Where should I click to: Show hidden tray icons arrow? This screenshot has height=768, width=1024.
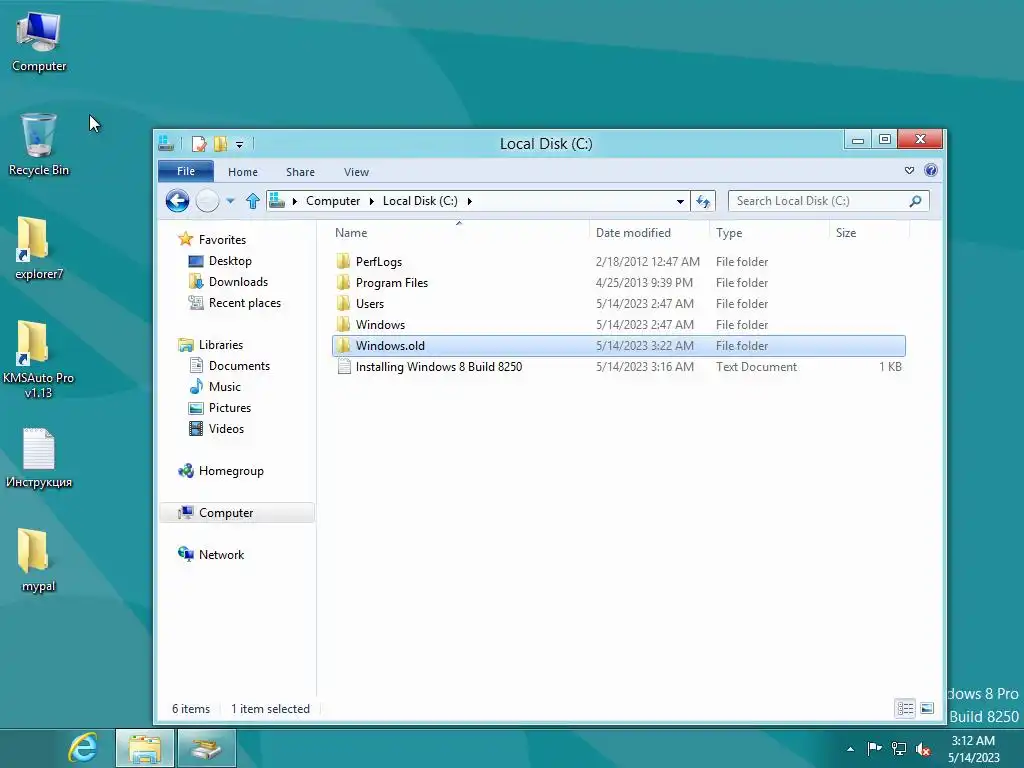[x=850, y=749]
